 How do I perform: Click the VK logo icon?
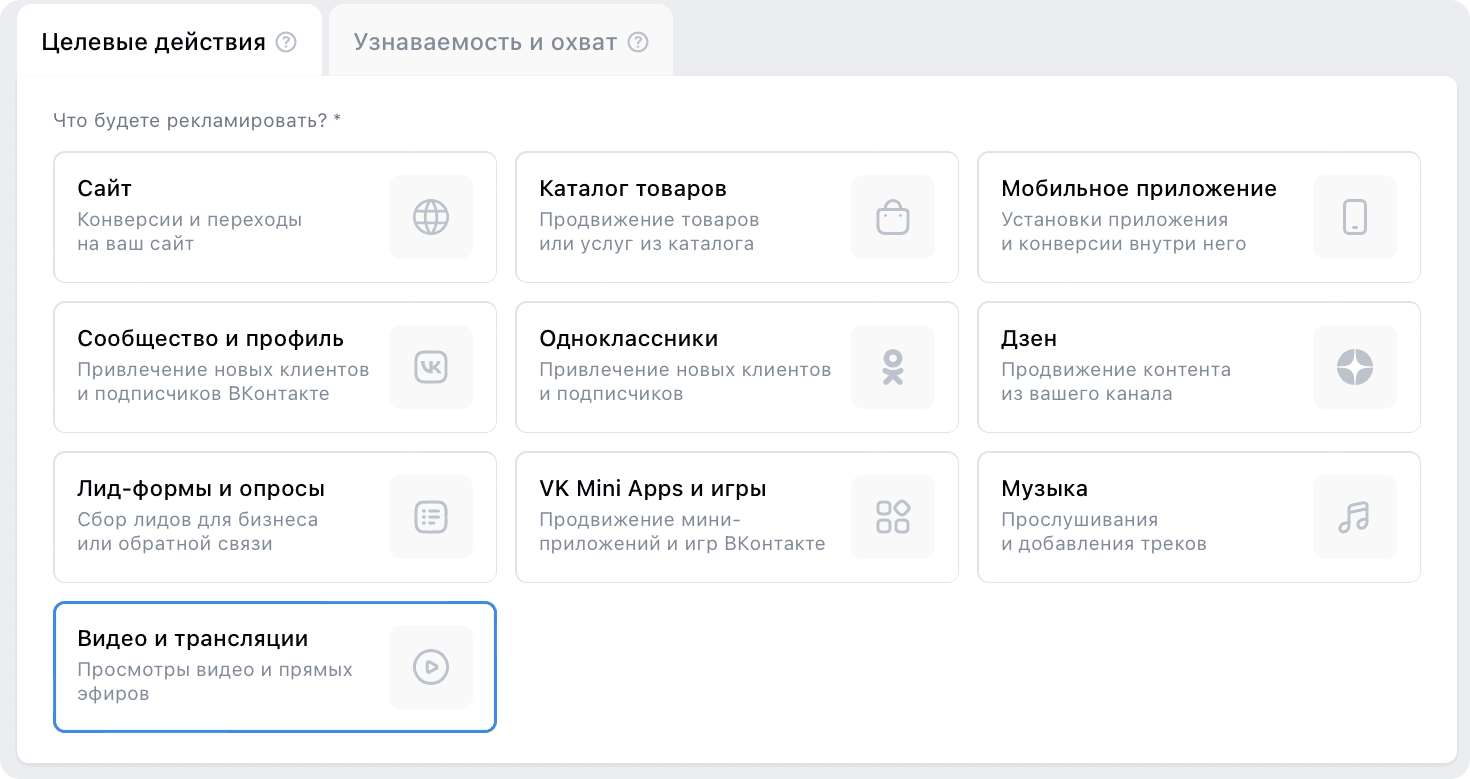[431, 367]
